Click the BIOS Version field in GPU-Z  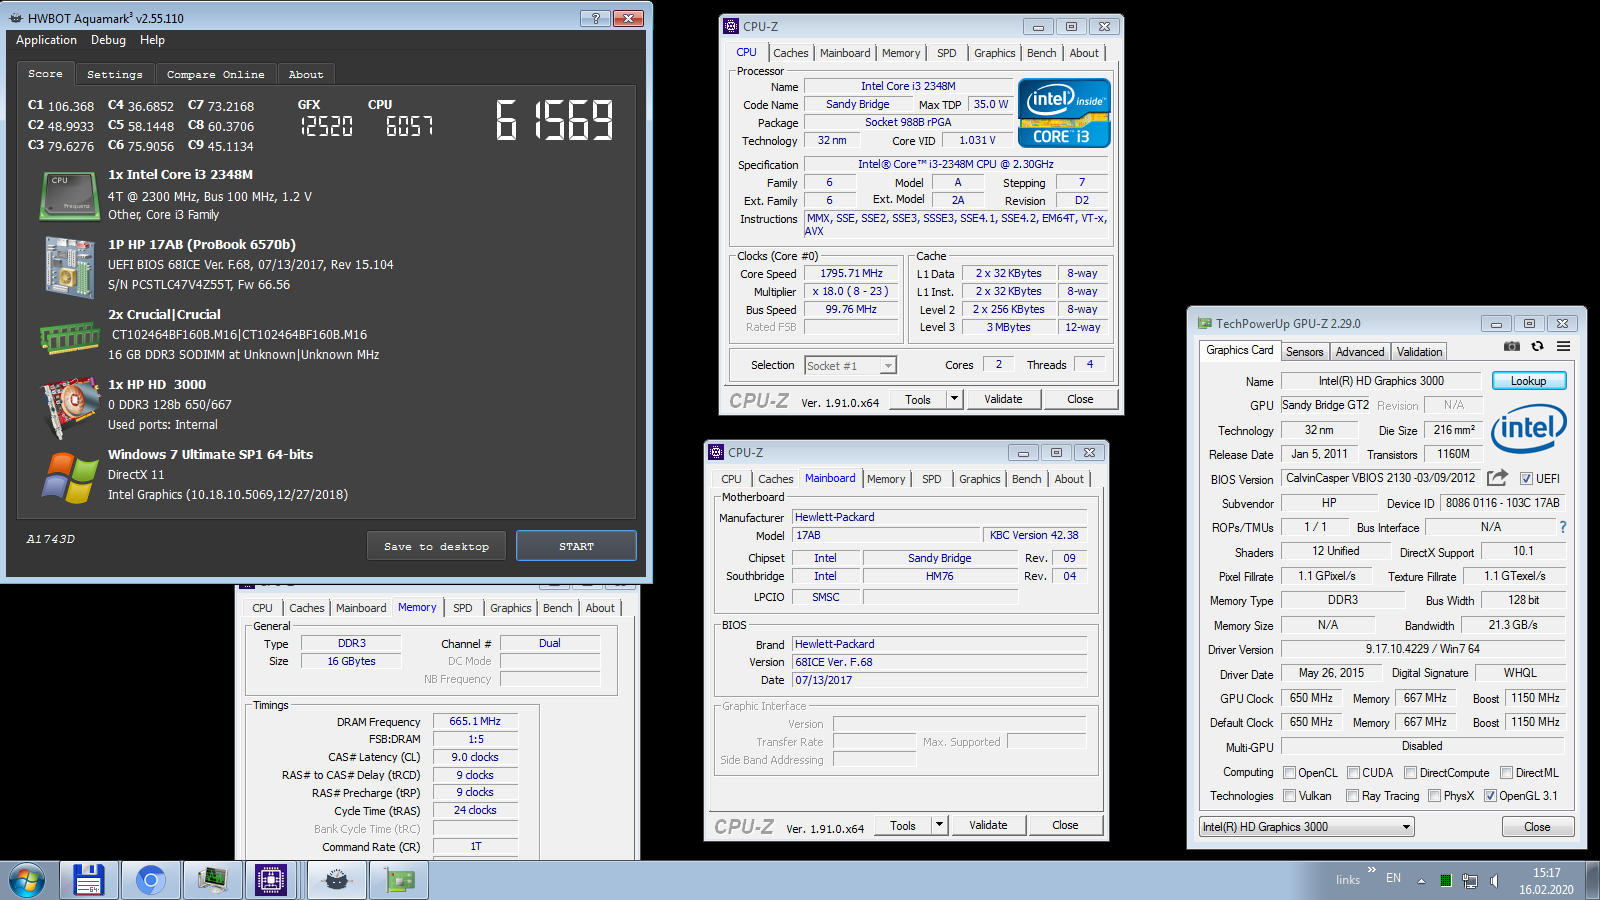point(1381,478)
